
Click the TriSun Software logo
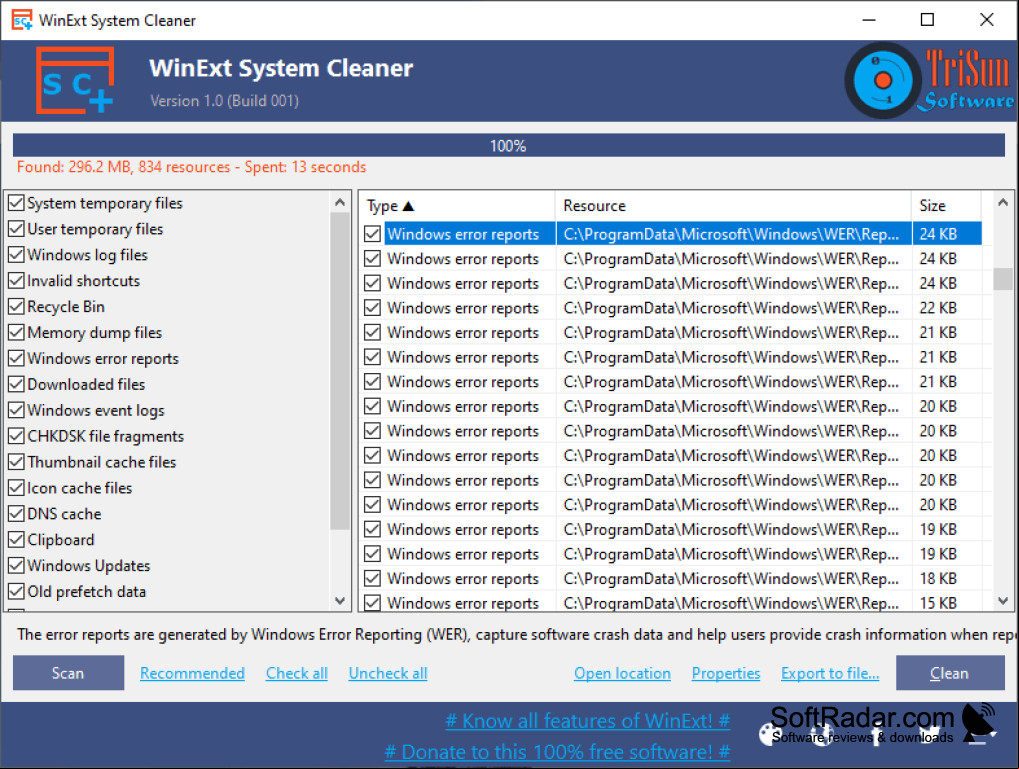(x=930, y=80)
